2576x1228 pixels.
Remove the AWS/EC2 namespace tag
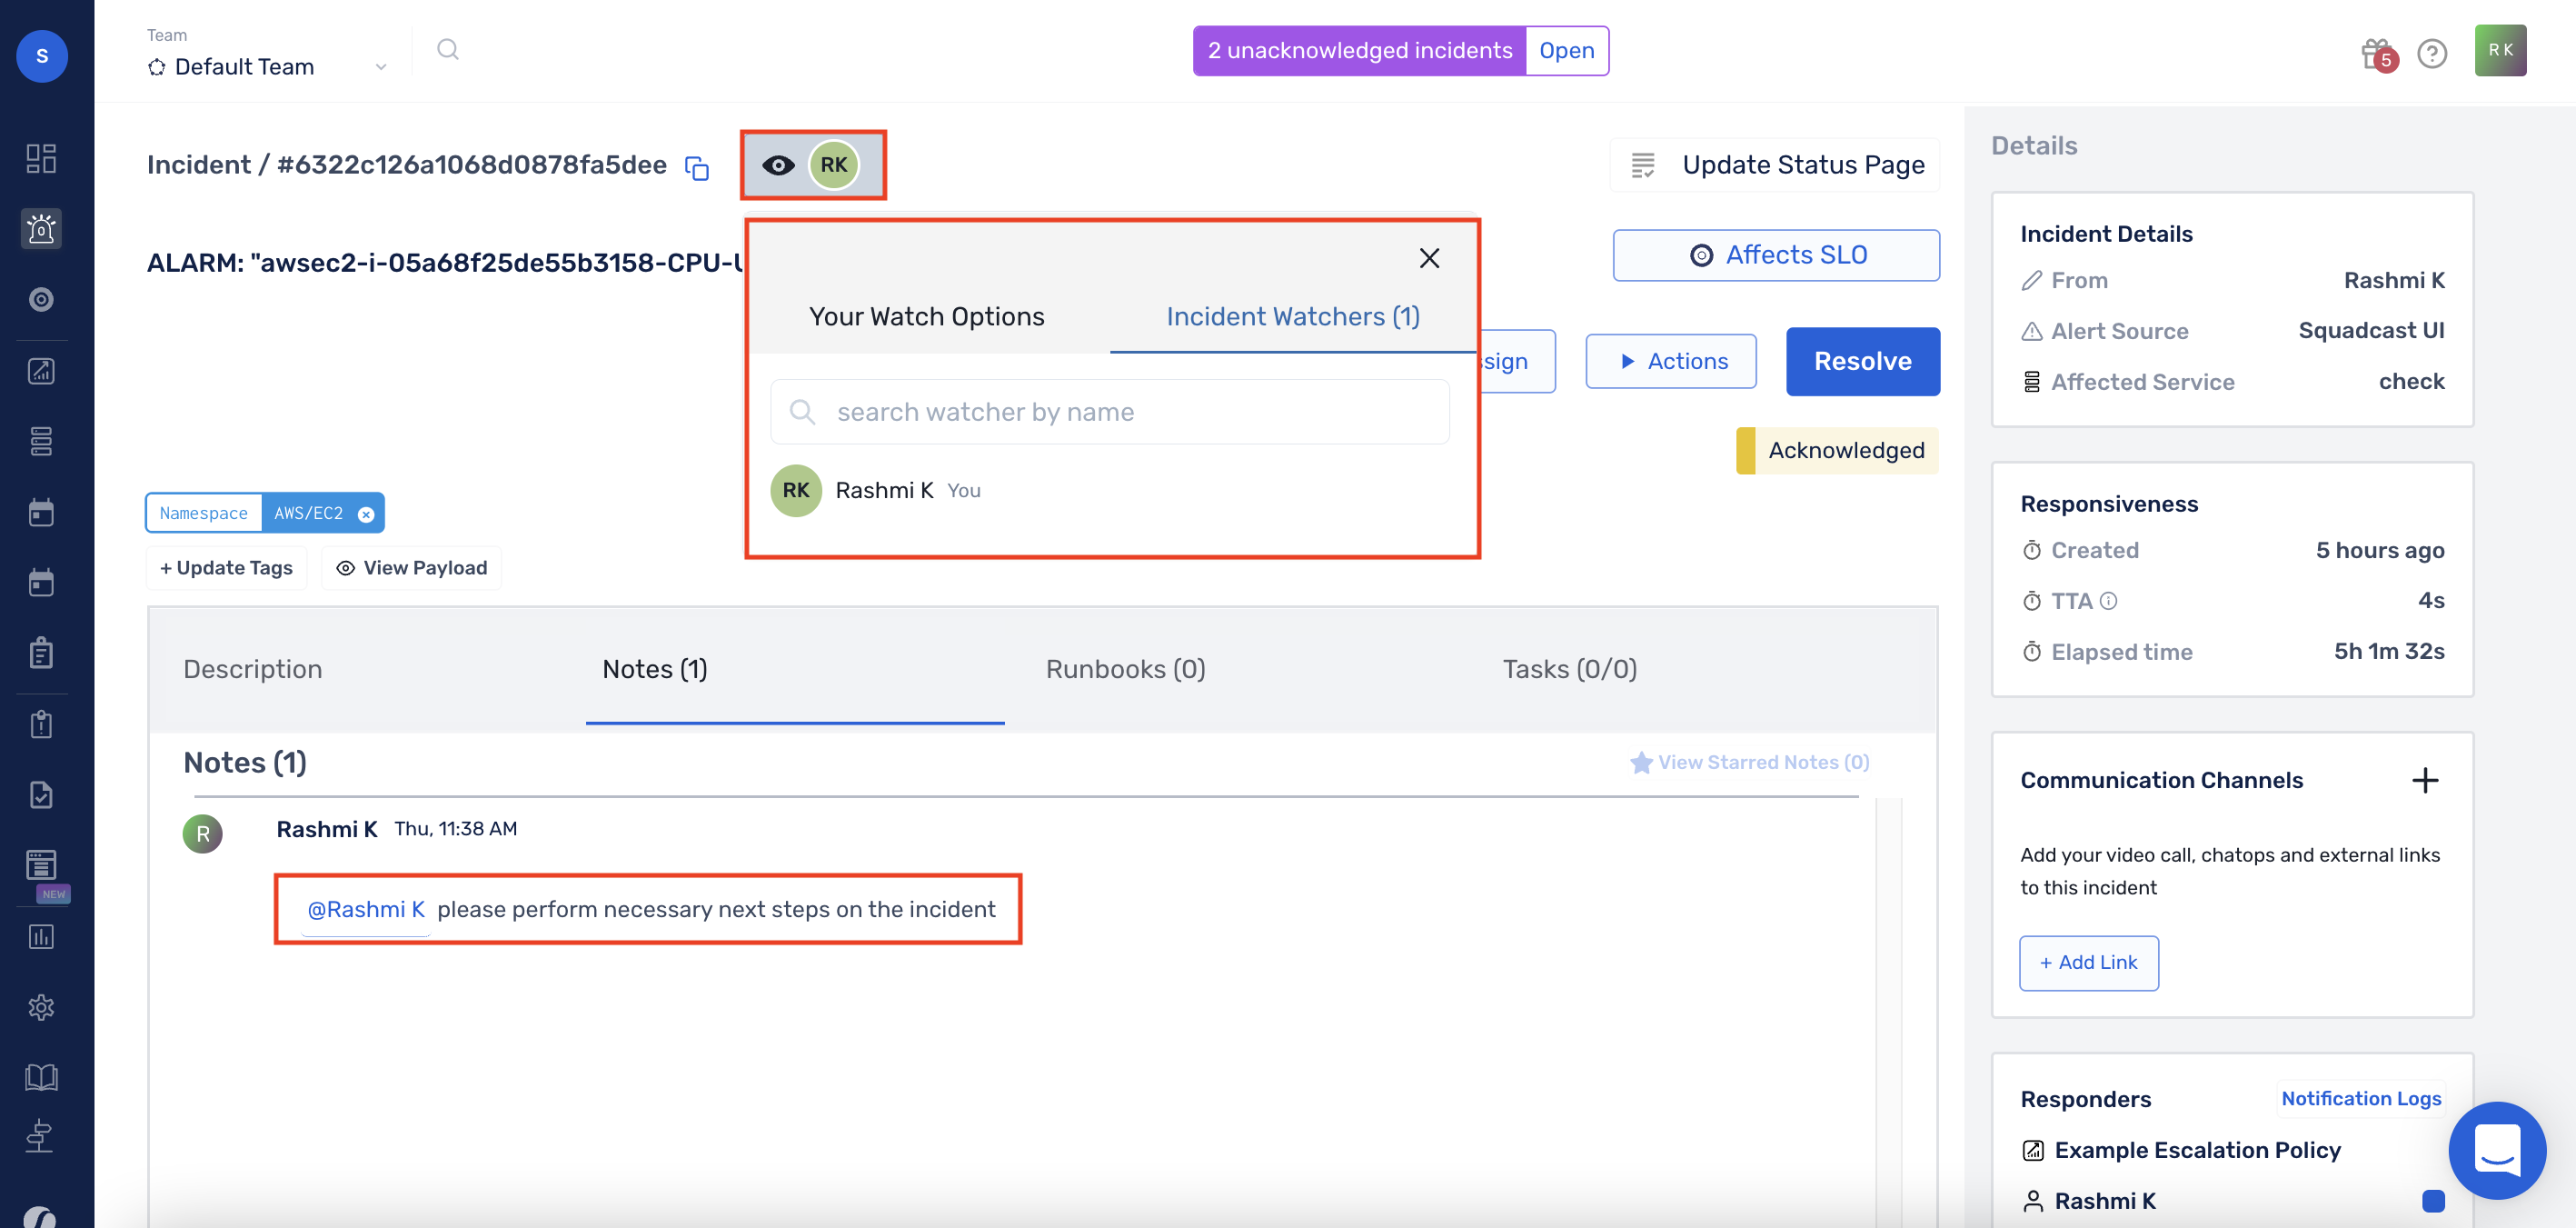point(366,513)
